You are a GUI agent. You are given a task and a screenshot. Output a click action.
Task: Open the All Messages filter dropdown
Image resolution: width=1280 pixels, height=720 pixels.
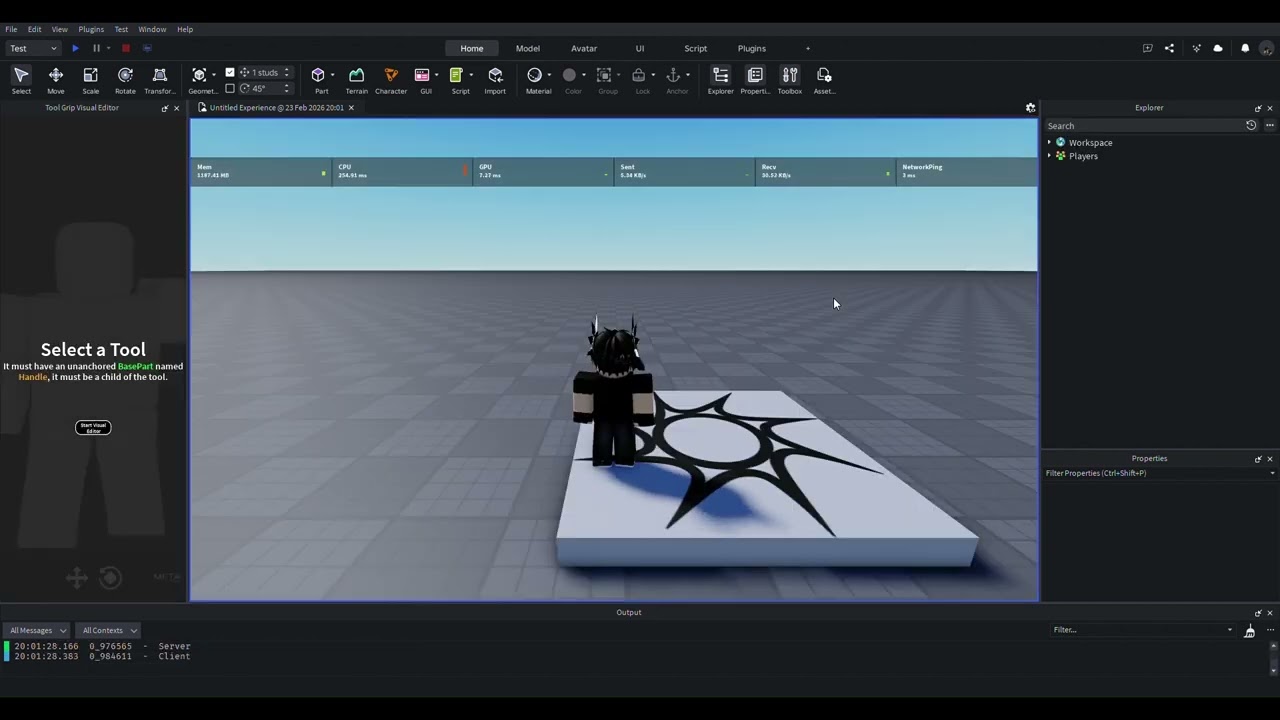(x=38, y=631)
